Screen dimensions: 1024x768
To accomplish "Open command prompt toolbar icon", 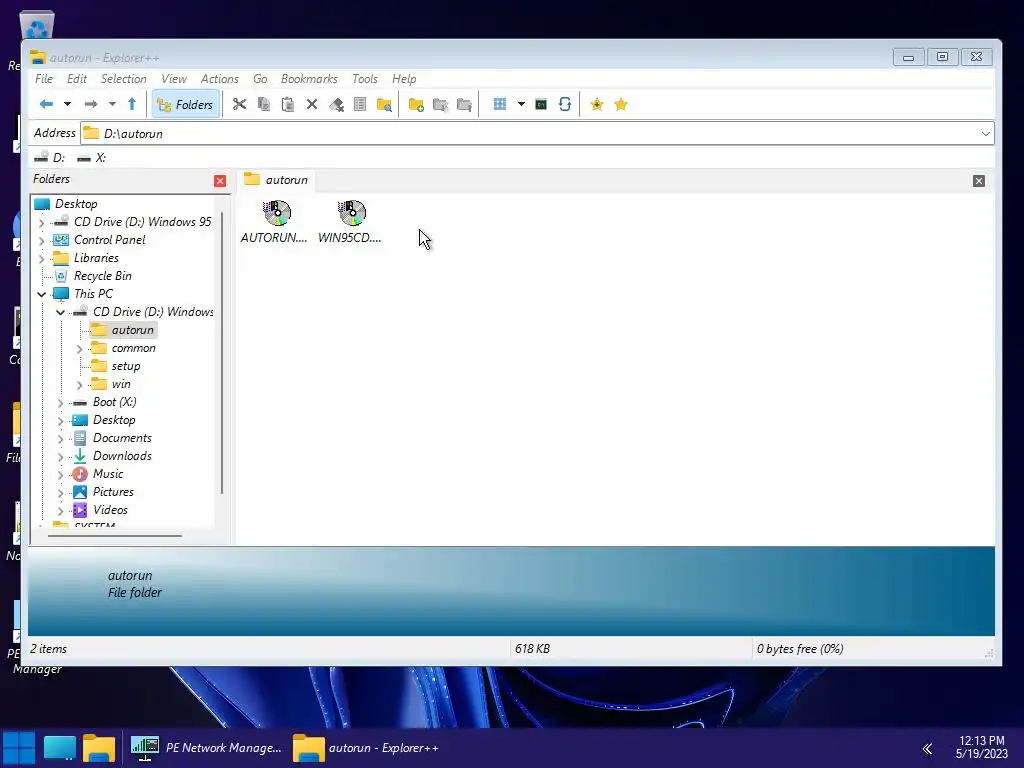I will [541, 104].
